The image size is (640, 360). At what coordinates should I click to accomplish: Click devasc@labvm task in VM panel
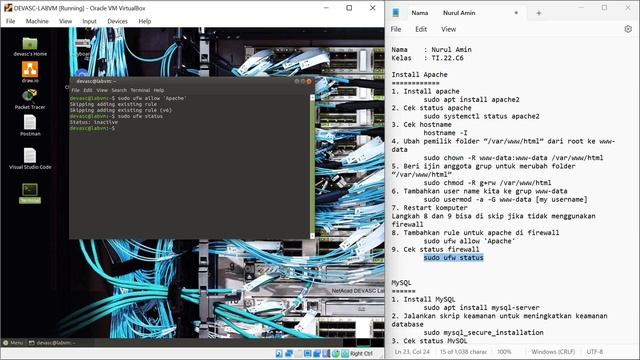click(52, 343)
